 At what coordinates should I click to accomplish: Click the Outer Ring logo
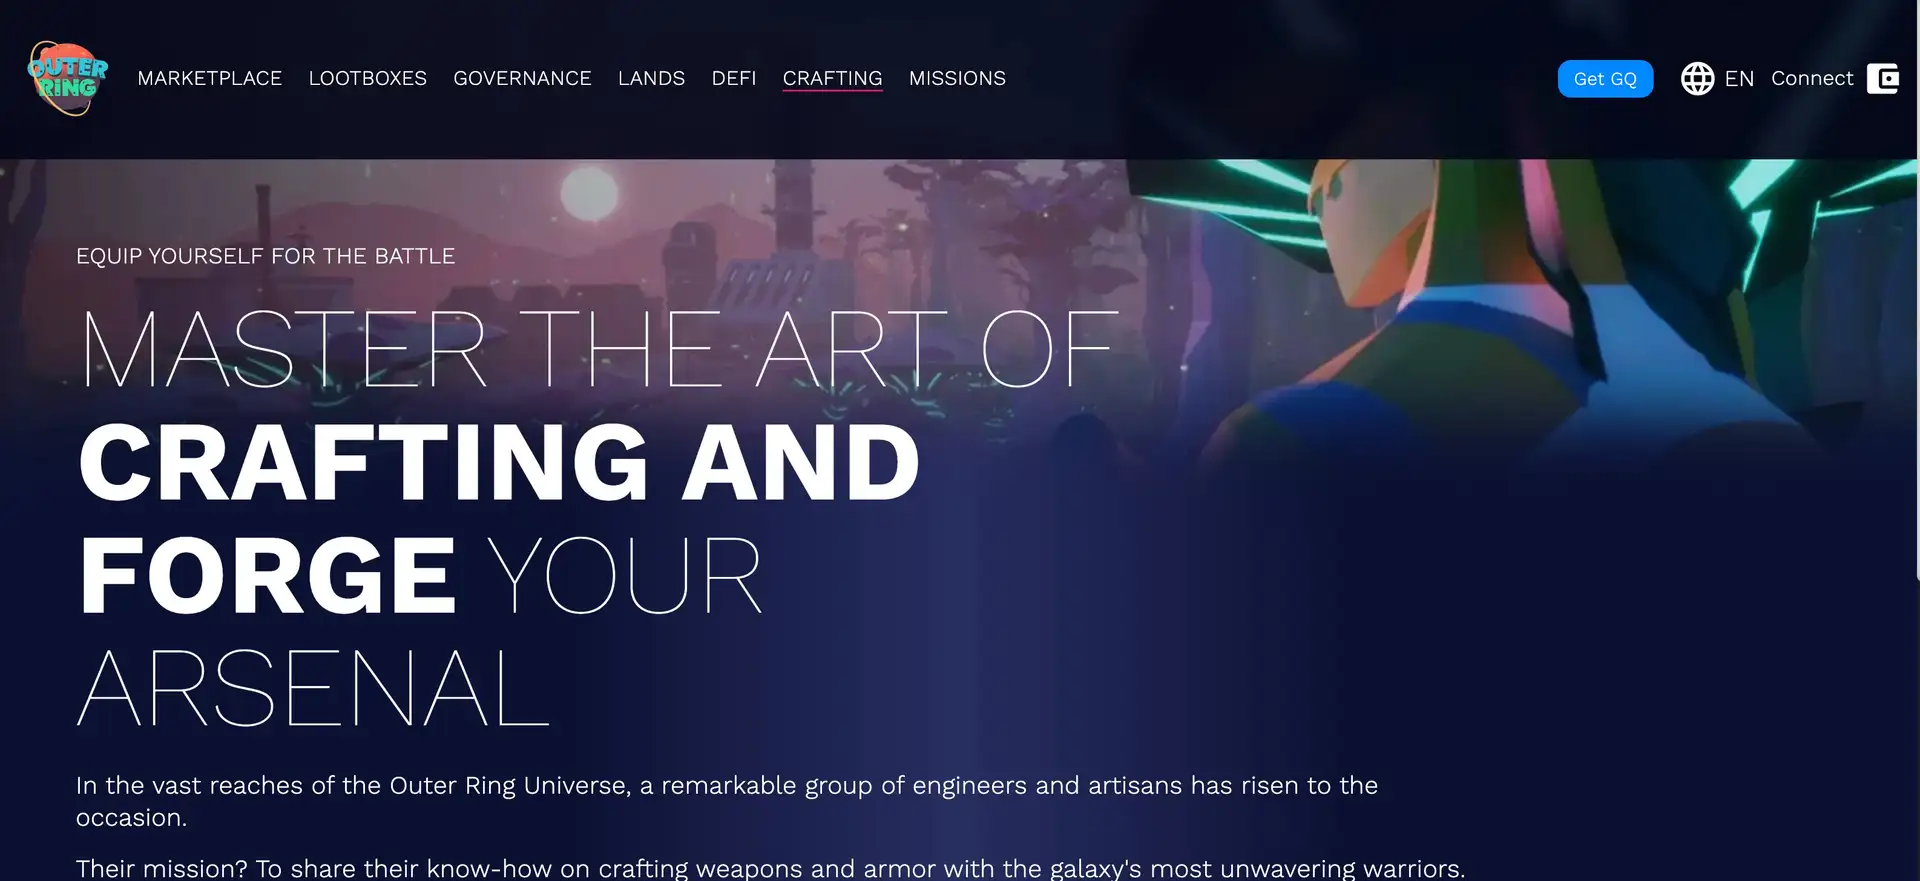(67, 78)
